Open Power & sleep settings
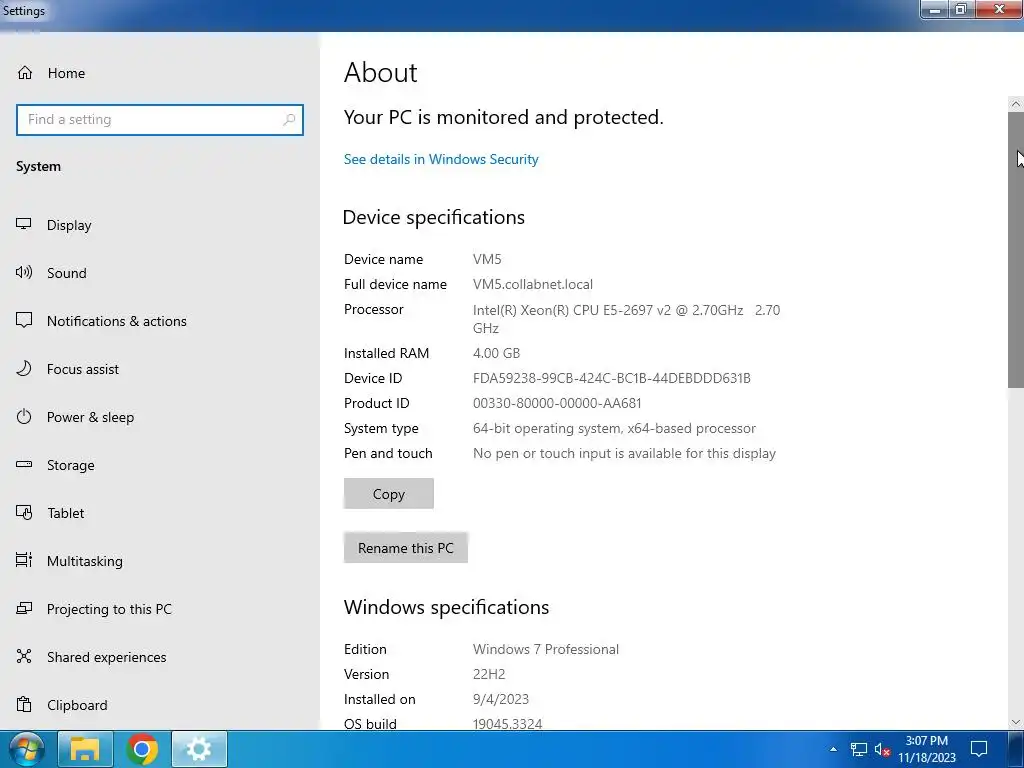Viewport: 1024px width, 768px height. (x=75, y=417)
